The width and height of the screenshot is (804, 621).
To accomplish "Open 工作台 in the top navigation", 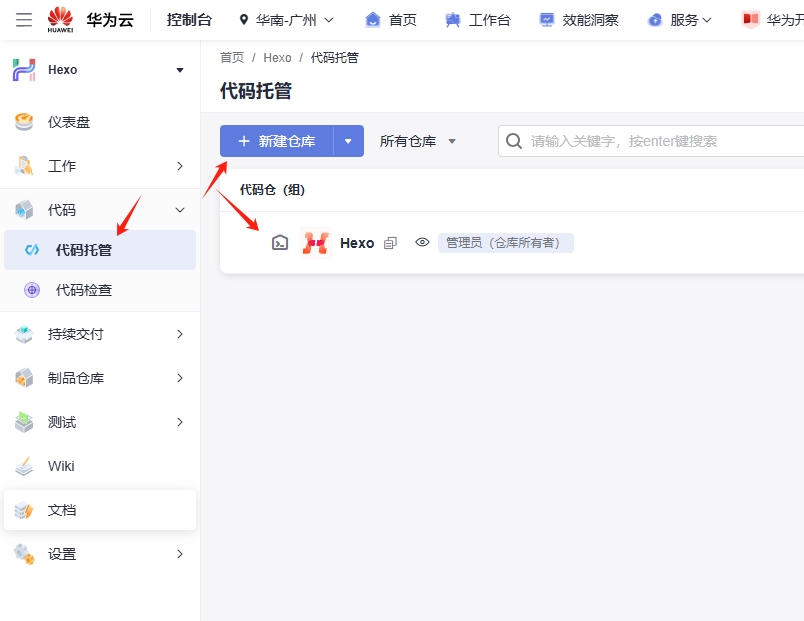I will (478, 20).
